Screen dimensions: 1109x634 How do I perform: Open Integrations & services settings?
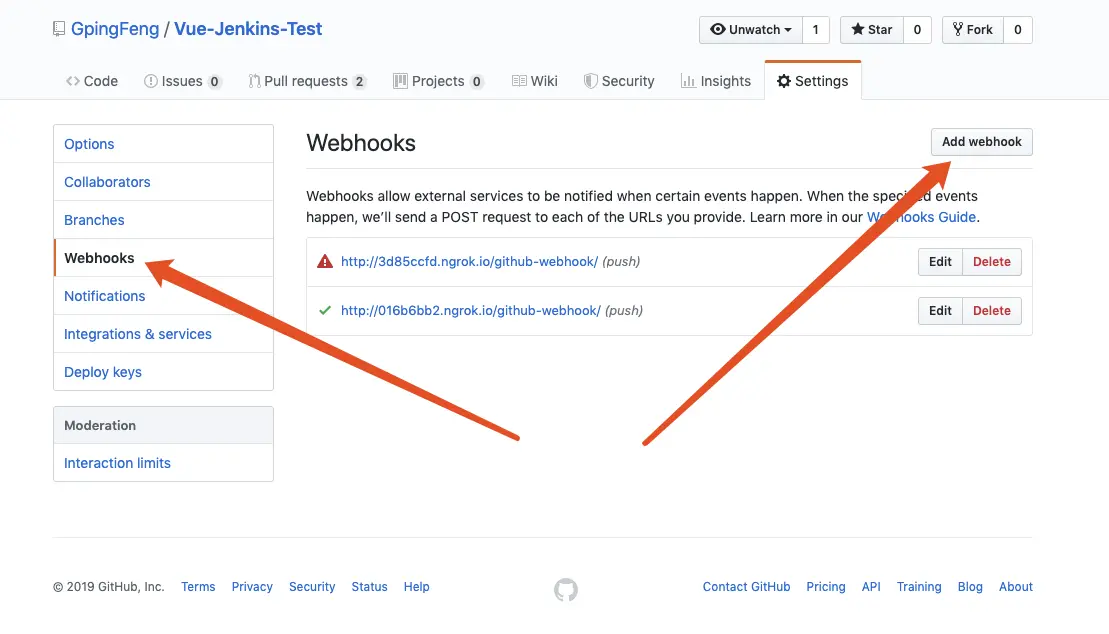(163, 334)
